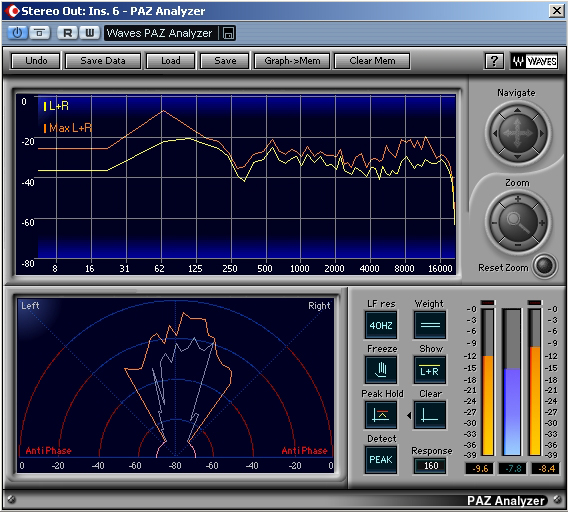Screen dimensions: 568x512
Task: Click the Navigate pad center cross
Action: (x=518, y=133)
